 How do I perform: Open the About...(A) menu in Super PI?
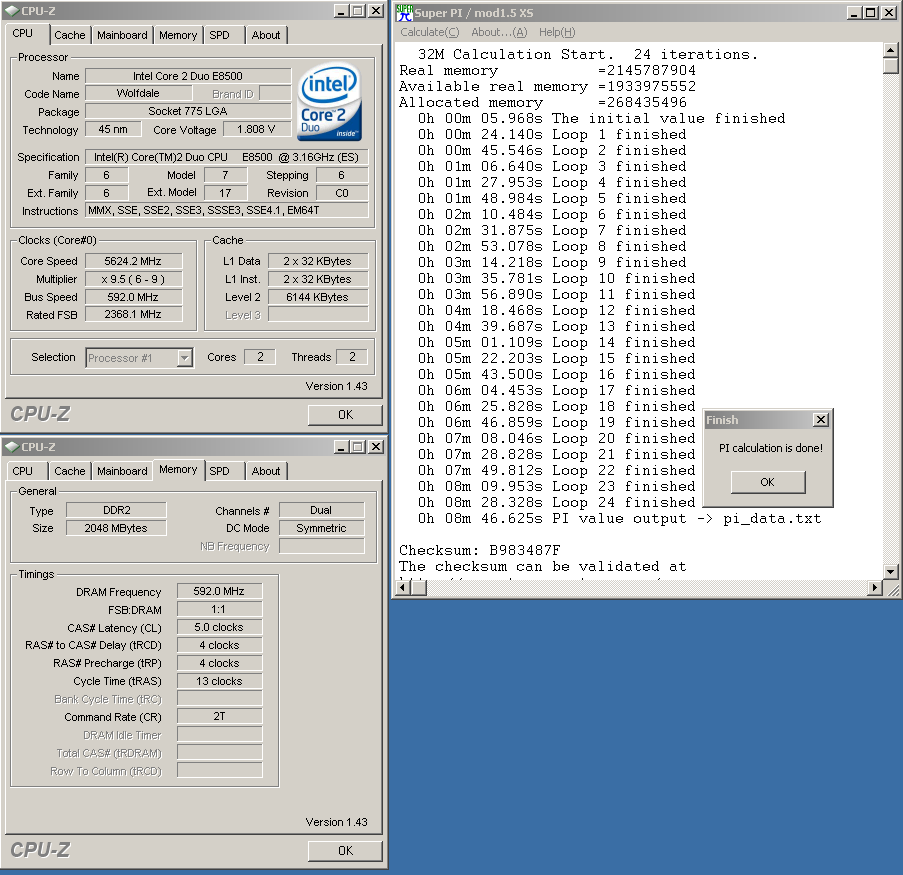(x=499, y=32)
